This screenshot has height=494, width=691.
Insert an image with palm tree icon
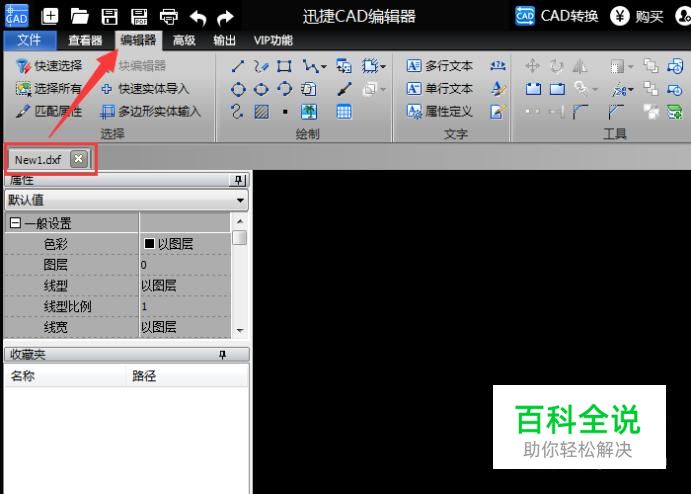[x=309, y=112]
